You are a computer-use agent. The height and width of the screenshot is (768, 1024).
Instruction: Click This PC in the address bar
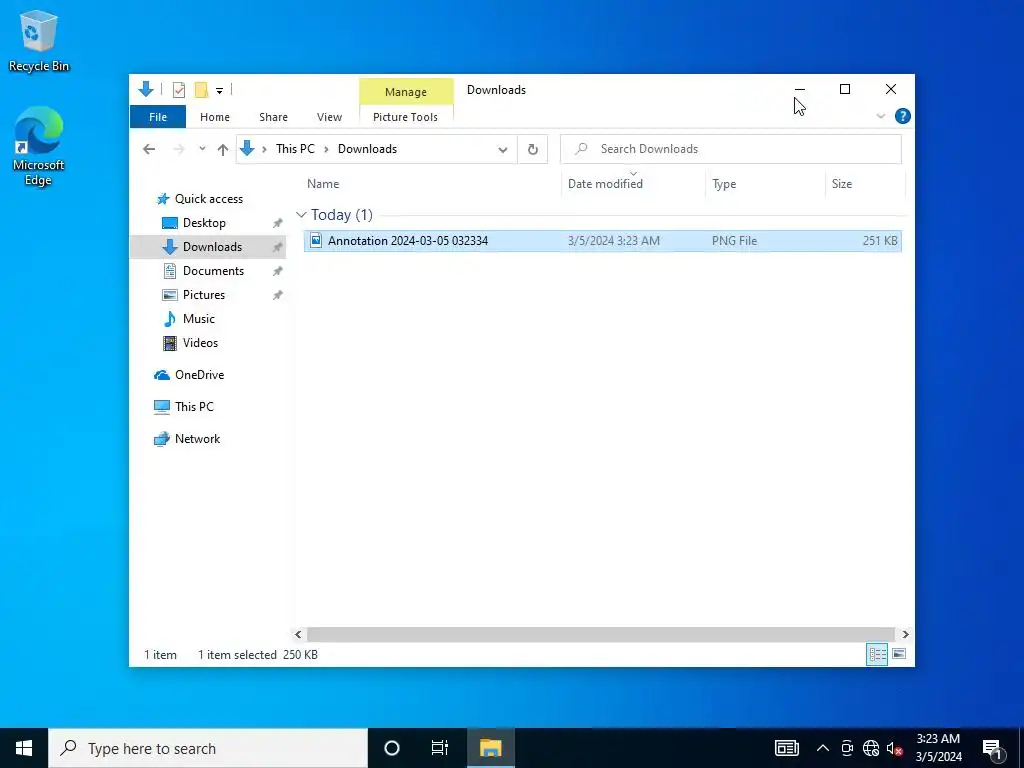[x=295, y=149]
